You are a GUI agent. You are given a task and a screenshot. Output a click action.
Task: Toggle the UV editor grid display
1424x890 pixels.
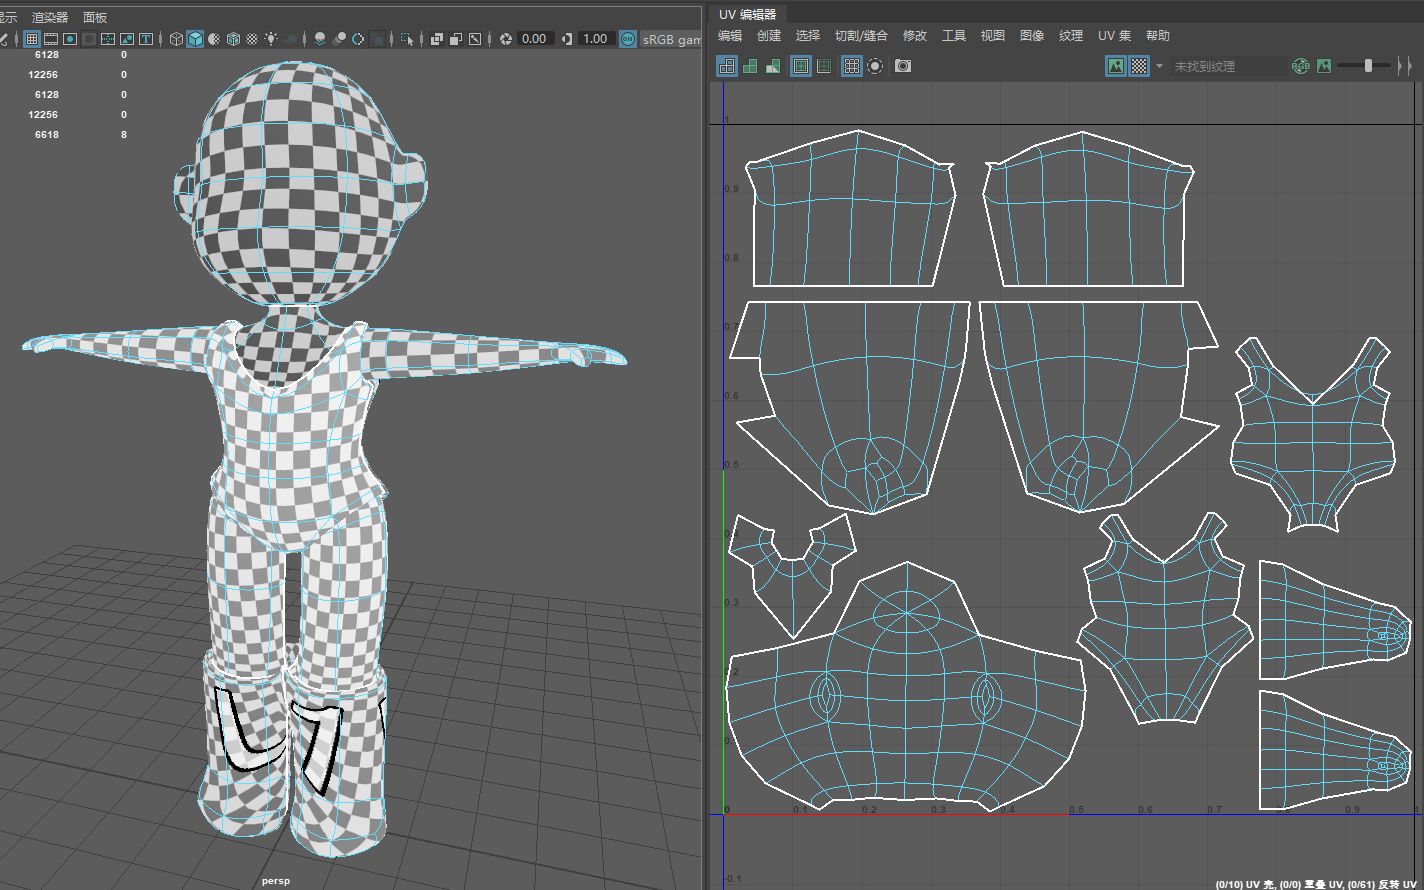click(851, 66)
